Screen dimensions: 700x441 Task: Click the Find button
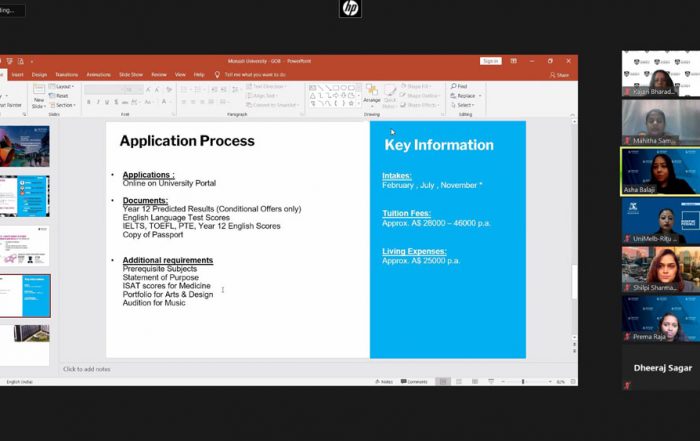tap(458, 86)
